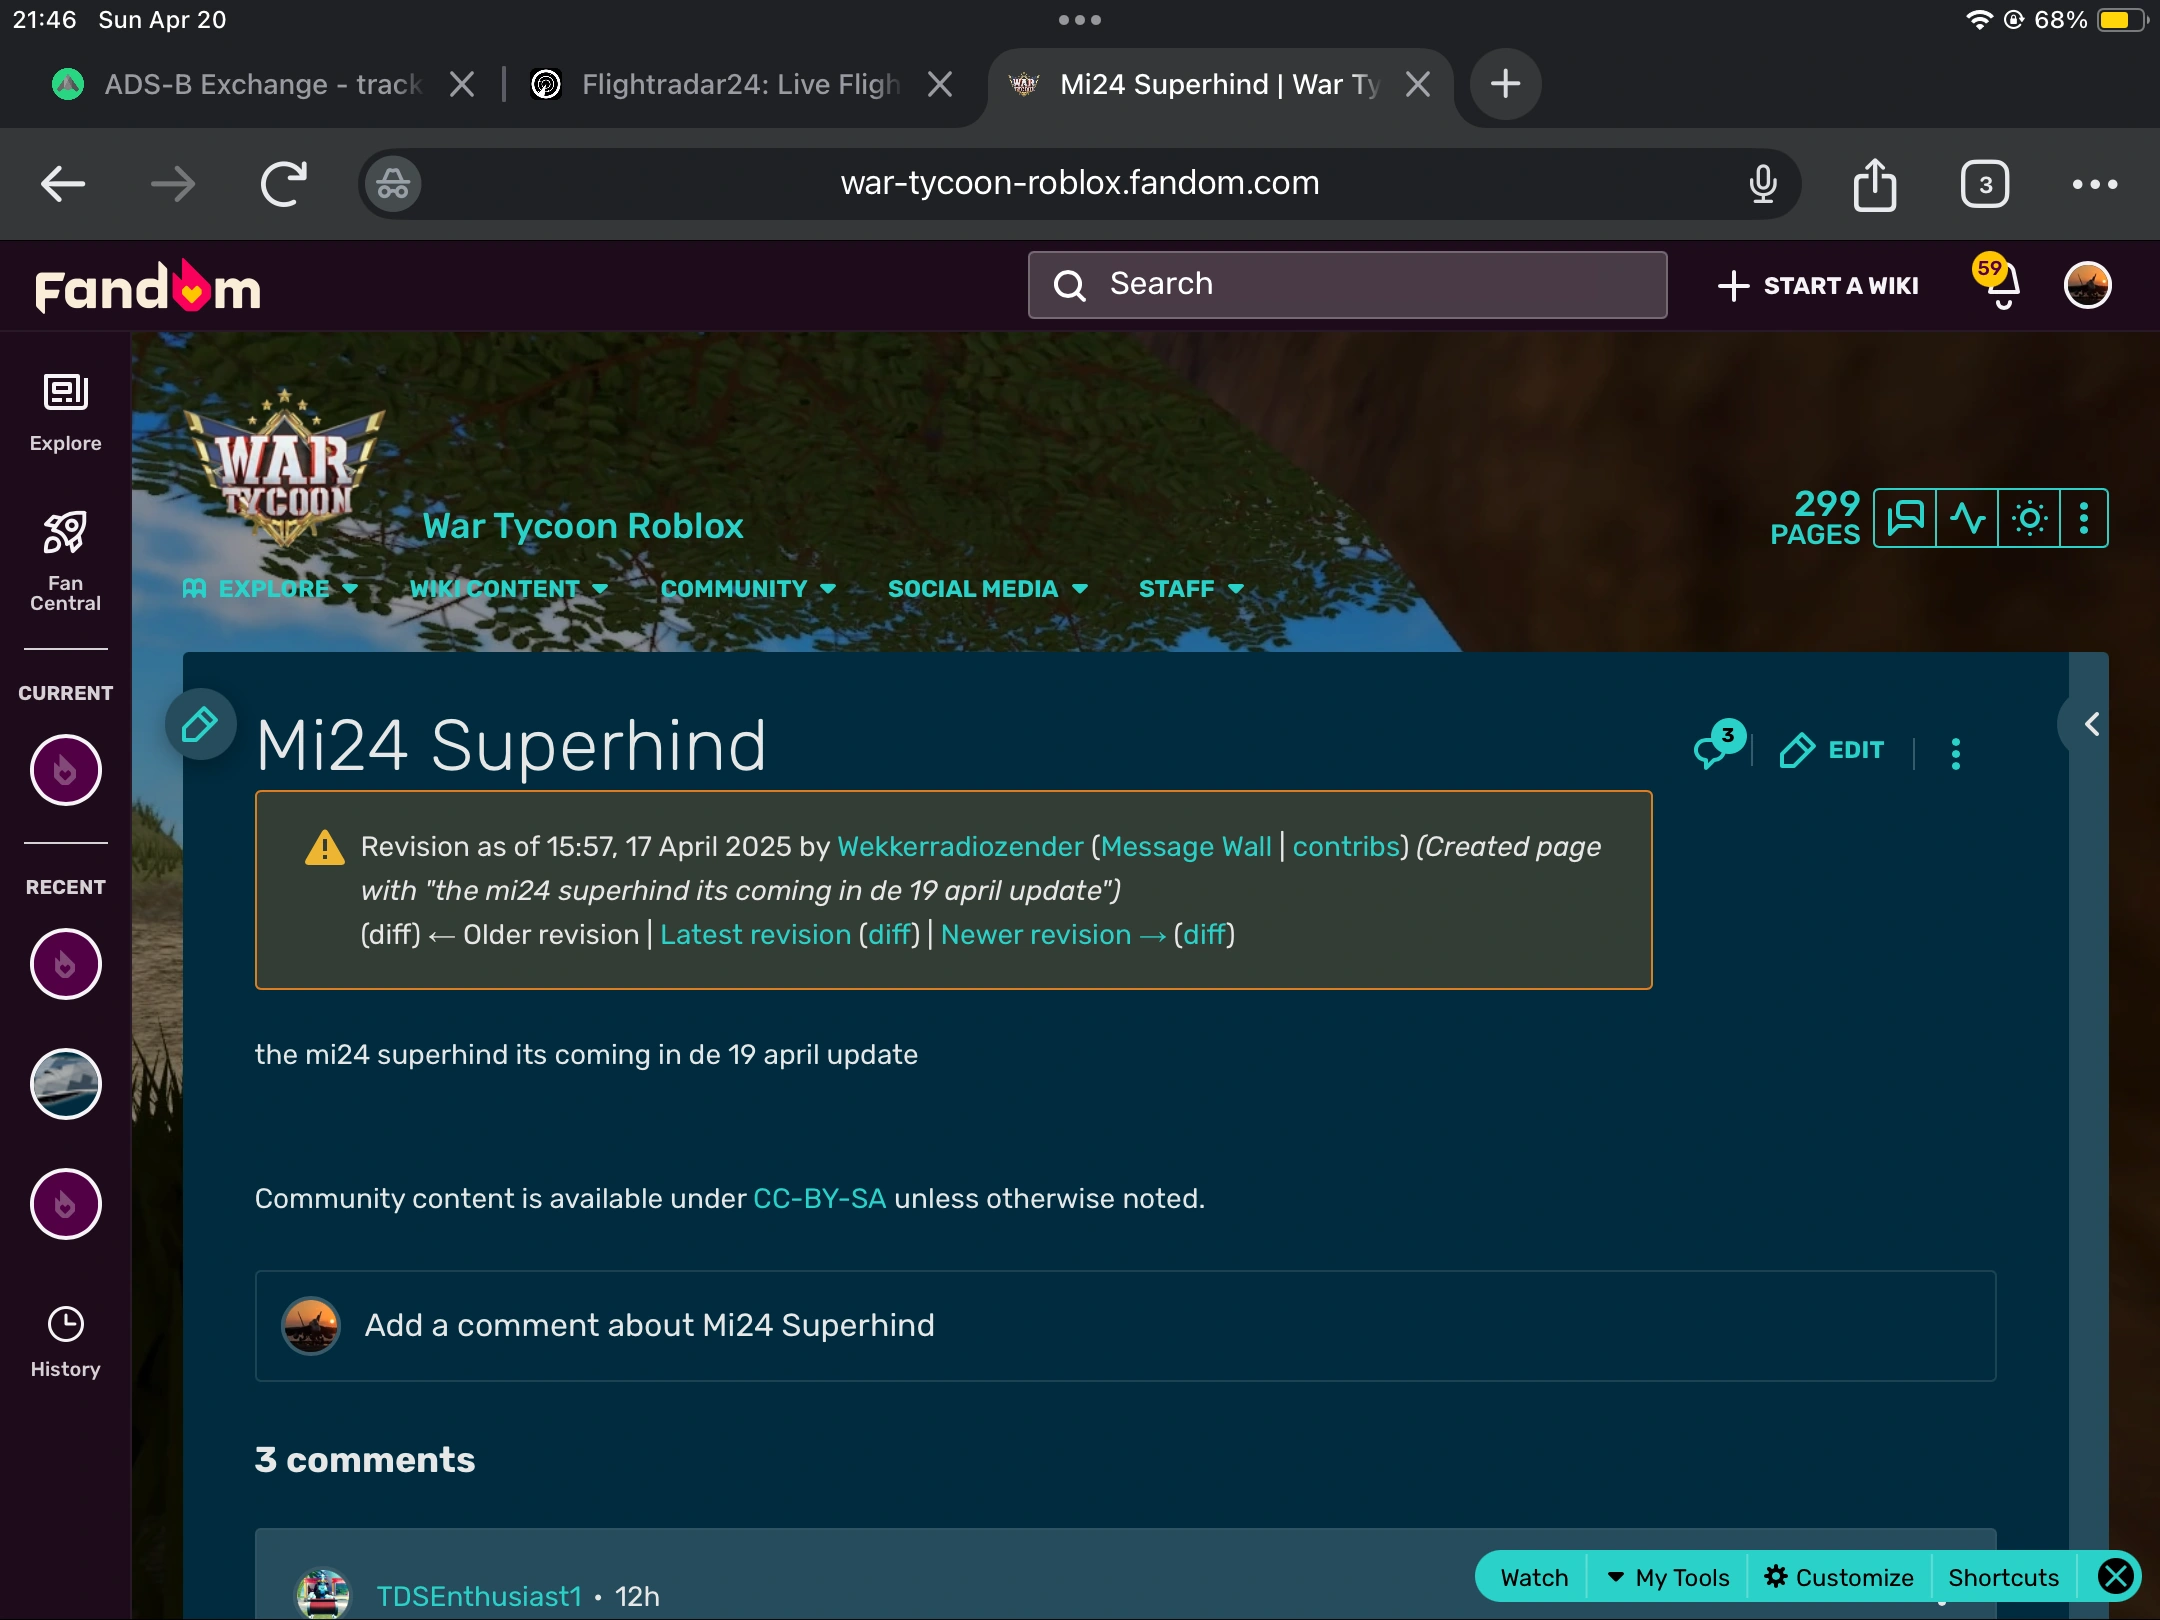Open the My Tools dropdown
The width and height of the screenshot is (2160, 1620).
(1669, 1577)
